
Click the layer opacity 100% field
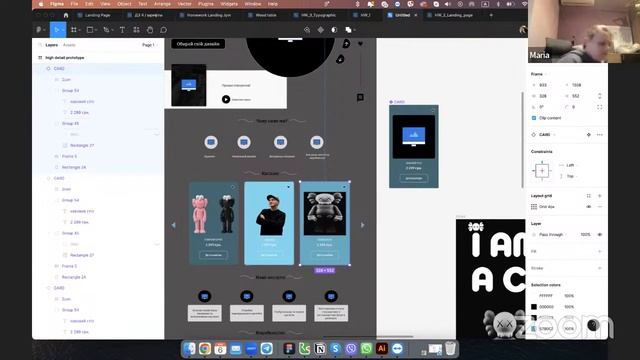click(x=585, y=235)
